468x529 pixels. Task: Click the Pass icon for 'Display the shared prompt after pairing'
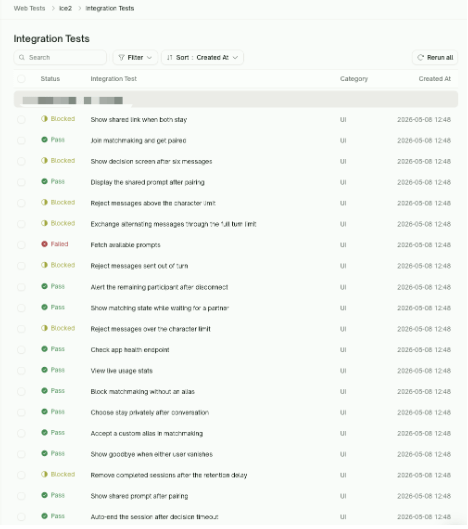pos(44,182)
